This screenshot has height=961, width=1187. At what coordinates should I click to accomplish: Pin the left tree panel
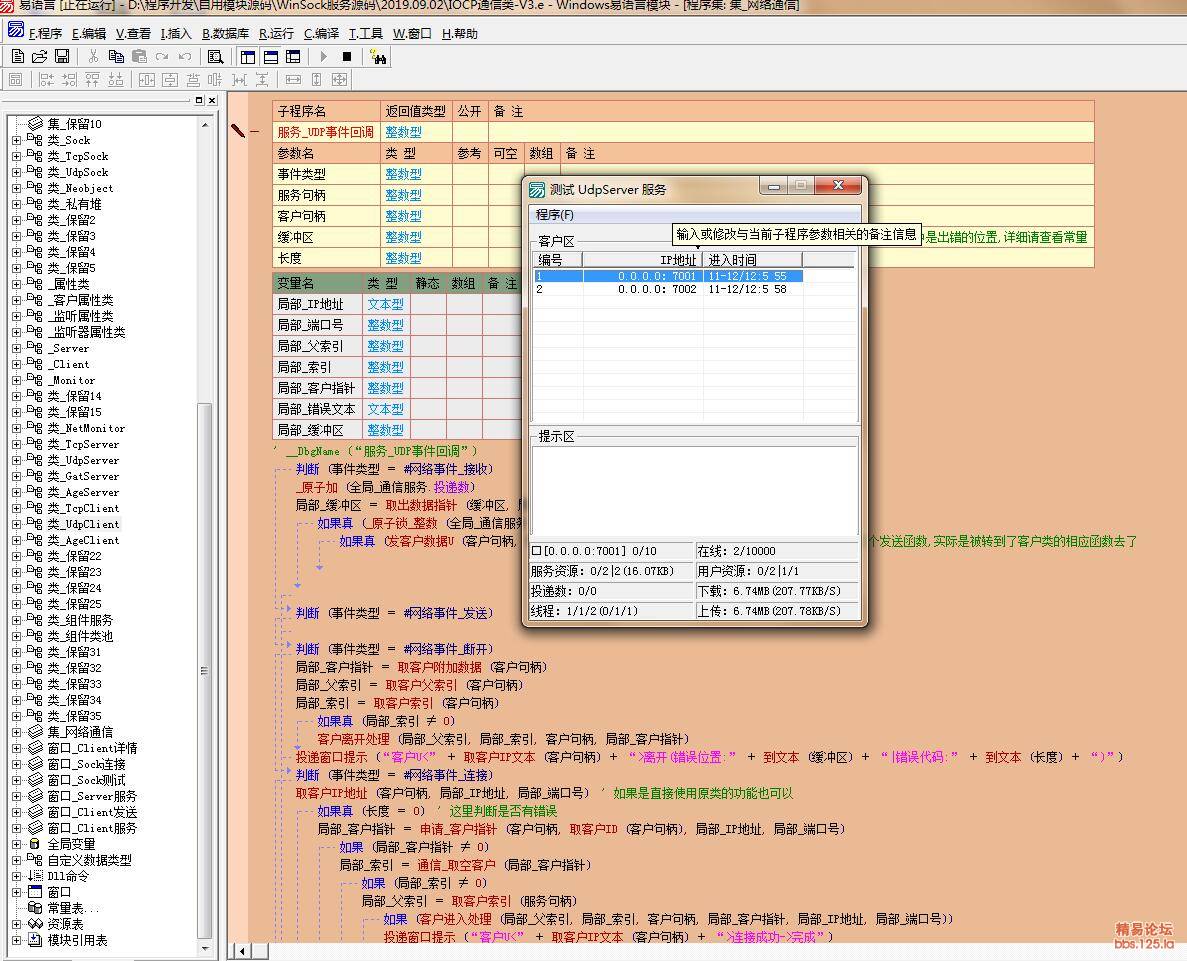click(x=199, y=100)
